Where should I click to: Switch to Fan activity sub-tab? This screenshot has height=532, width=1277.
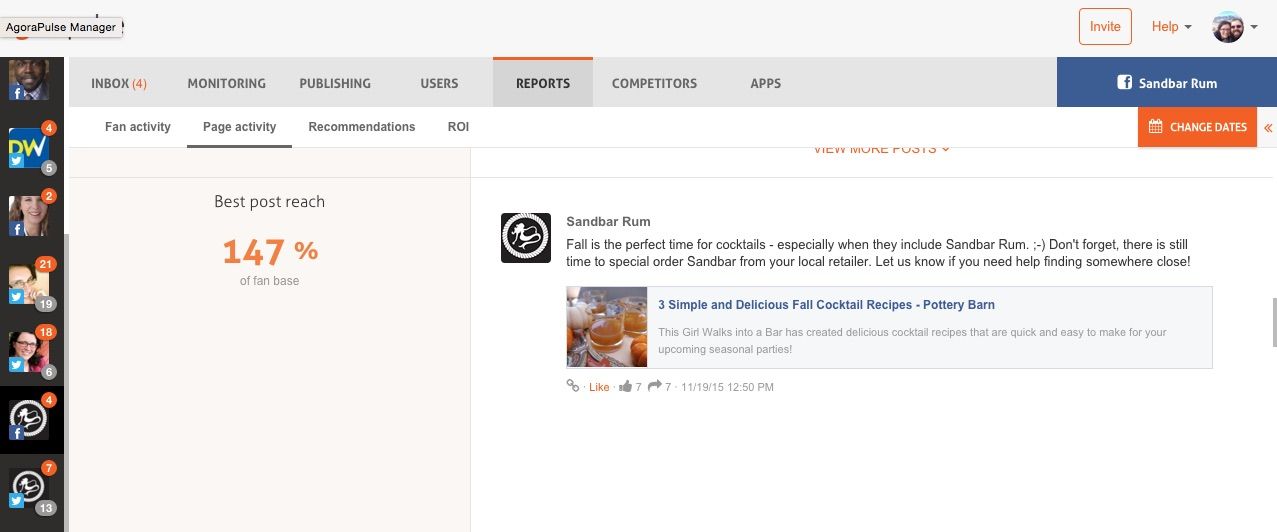pyautogui.click(x=138, y=127)
